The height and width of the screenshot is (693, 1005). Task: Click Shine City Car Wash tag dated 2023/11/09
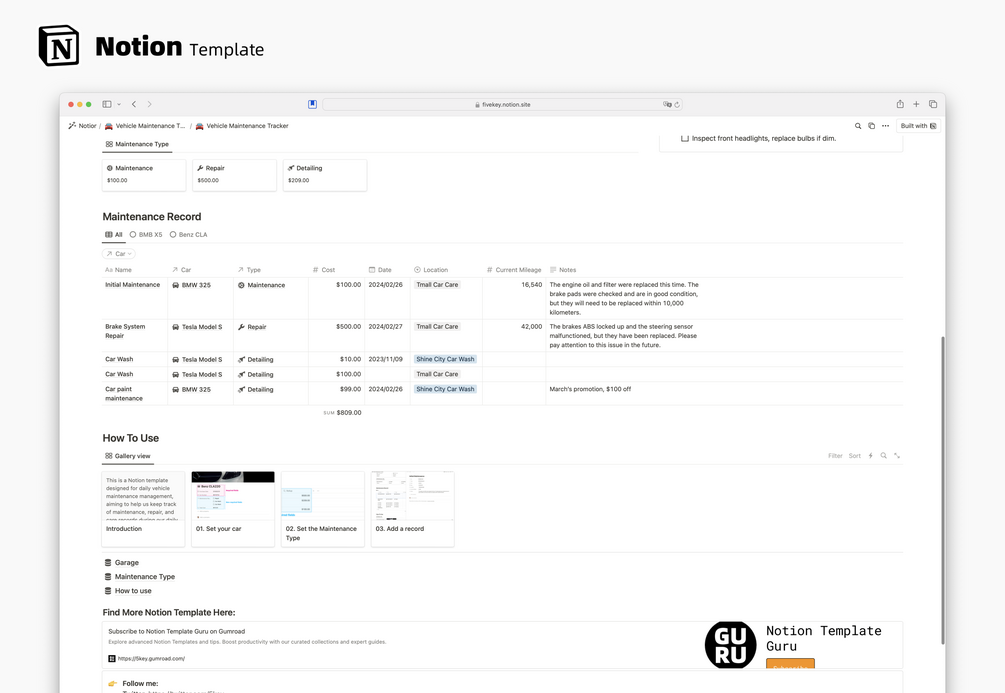click(445, 359)
